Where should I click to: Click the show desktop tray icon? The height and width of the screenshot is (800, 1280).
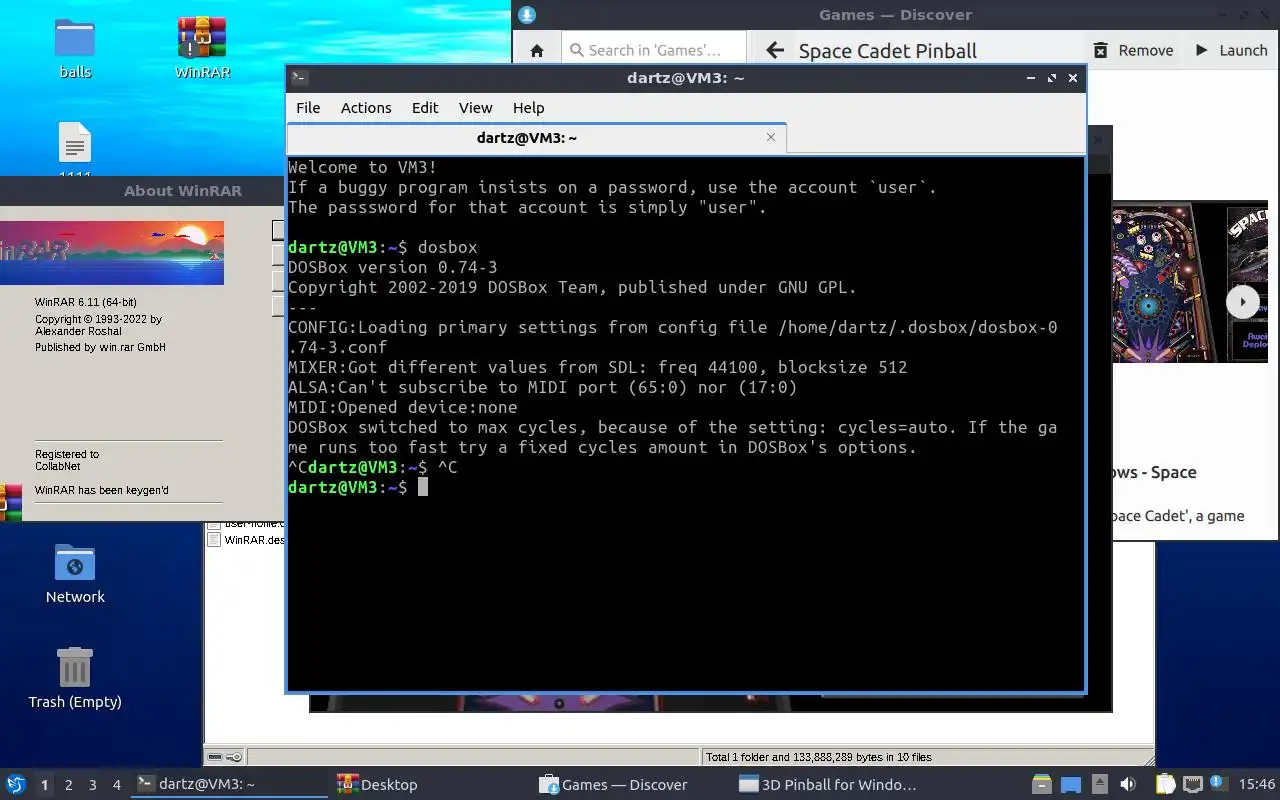tap(1071, 784)
